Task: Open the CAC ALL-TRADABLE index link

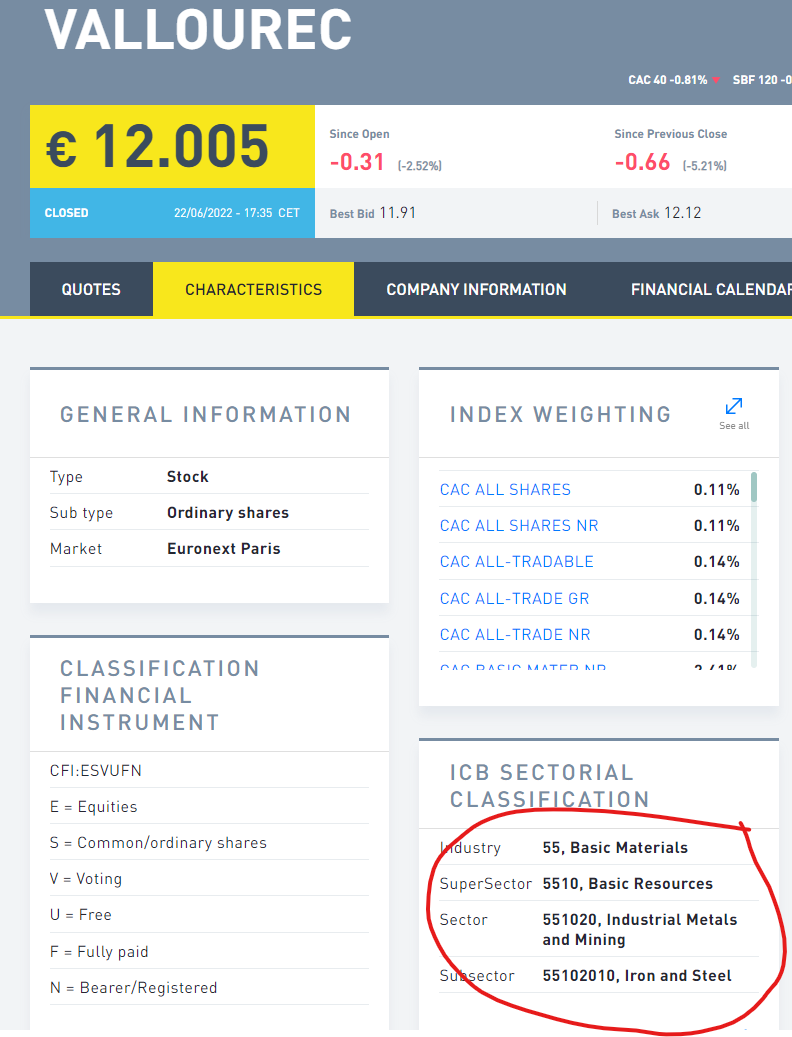Action: 516,561
